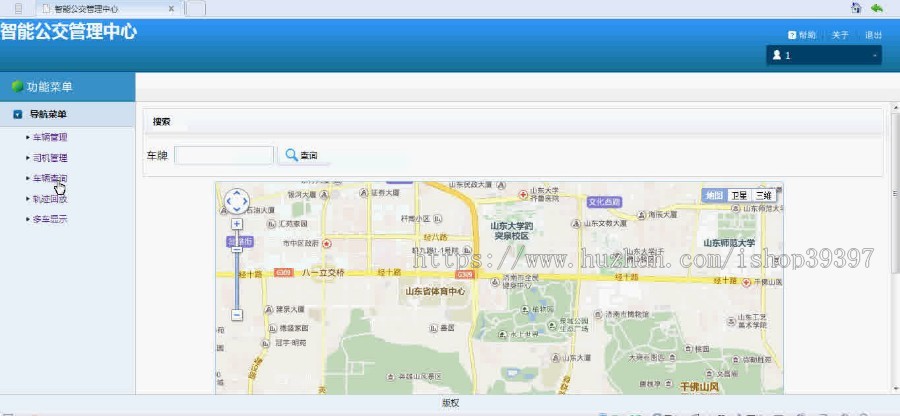
Task: Pan the map right with compass arrow
Action: (x=245, y=201)
